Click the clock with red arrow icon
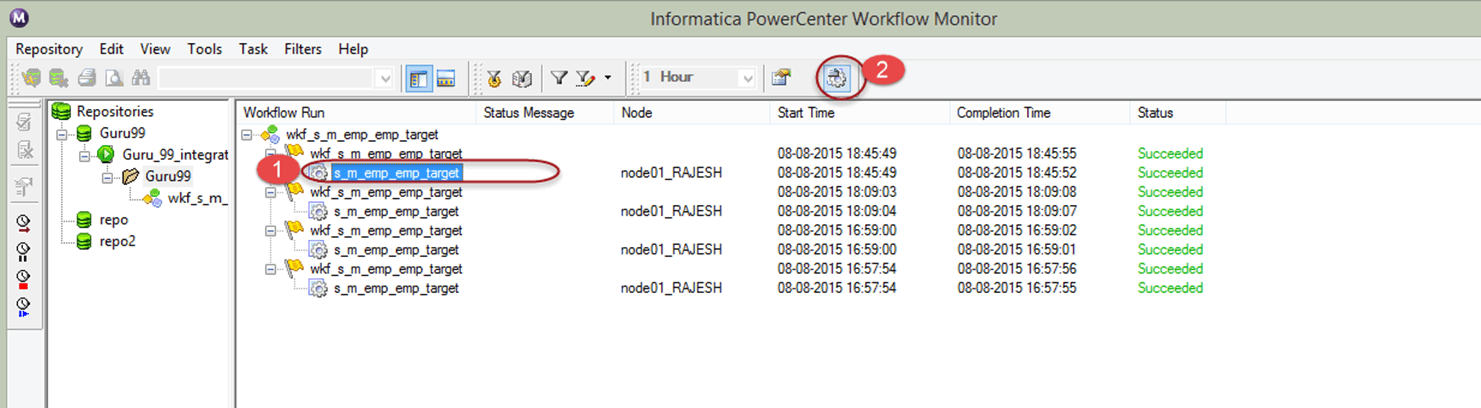Viewport: 1481px width, 408px height. click(24, 222)
